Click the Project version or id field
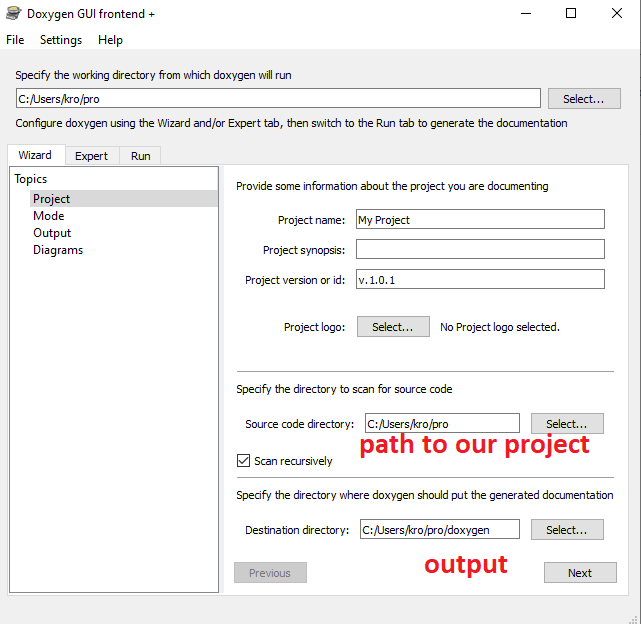The height and width of the screenshot is (624, 641). pos(480,279)
